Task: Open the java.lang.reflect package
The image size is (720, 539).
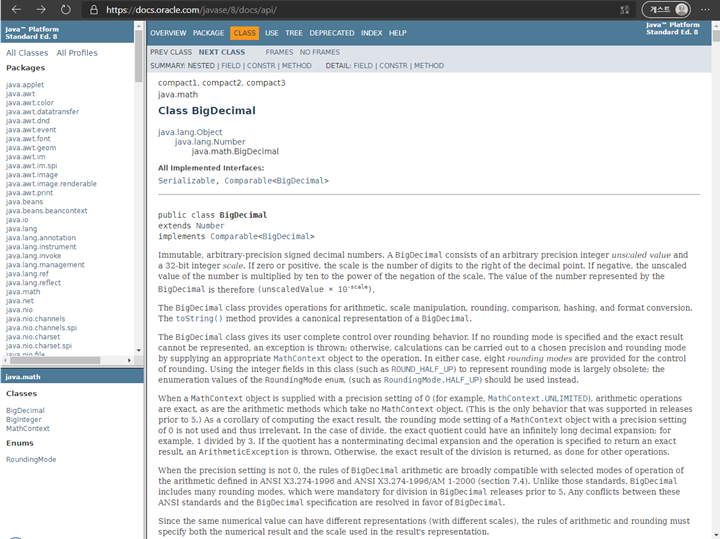Action: (34, 283)
